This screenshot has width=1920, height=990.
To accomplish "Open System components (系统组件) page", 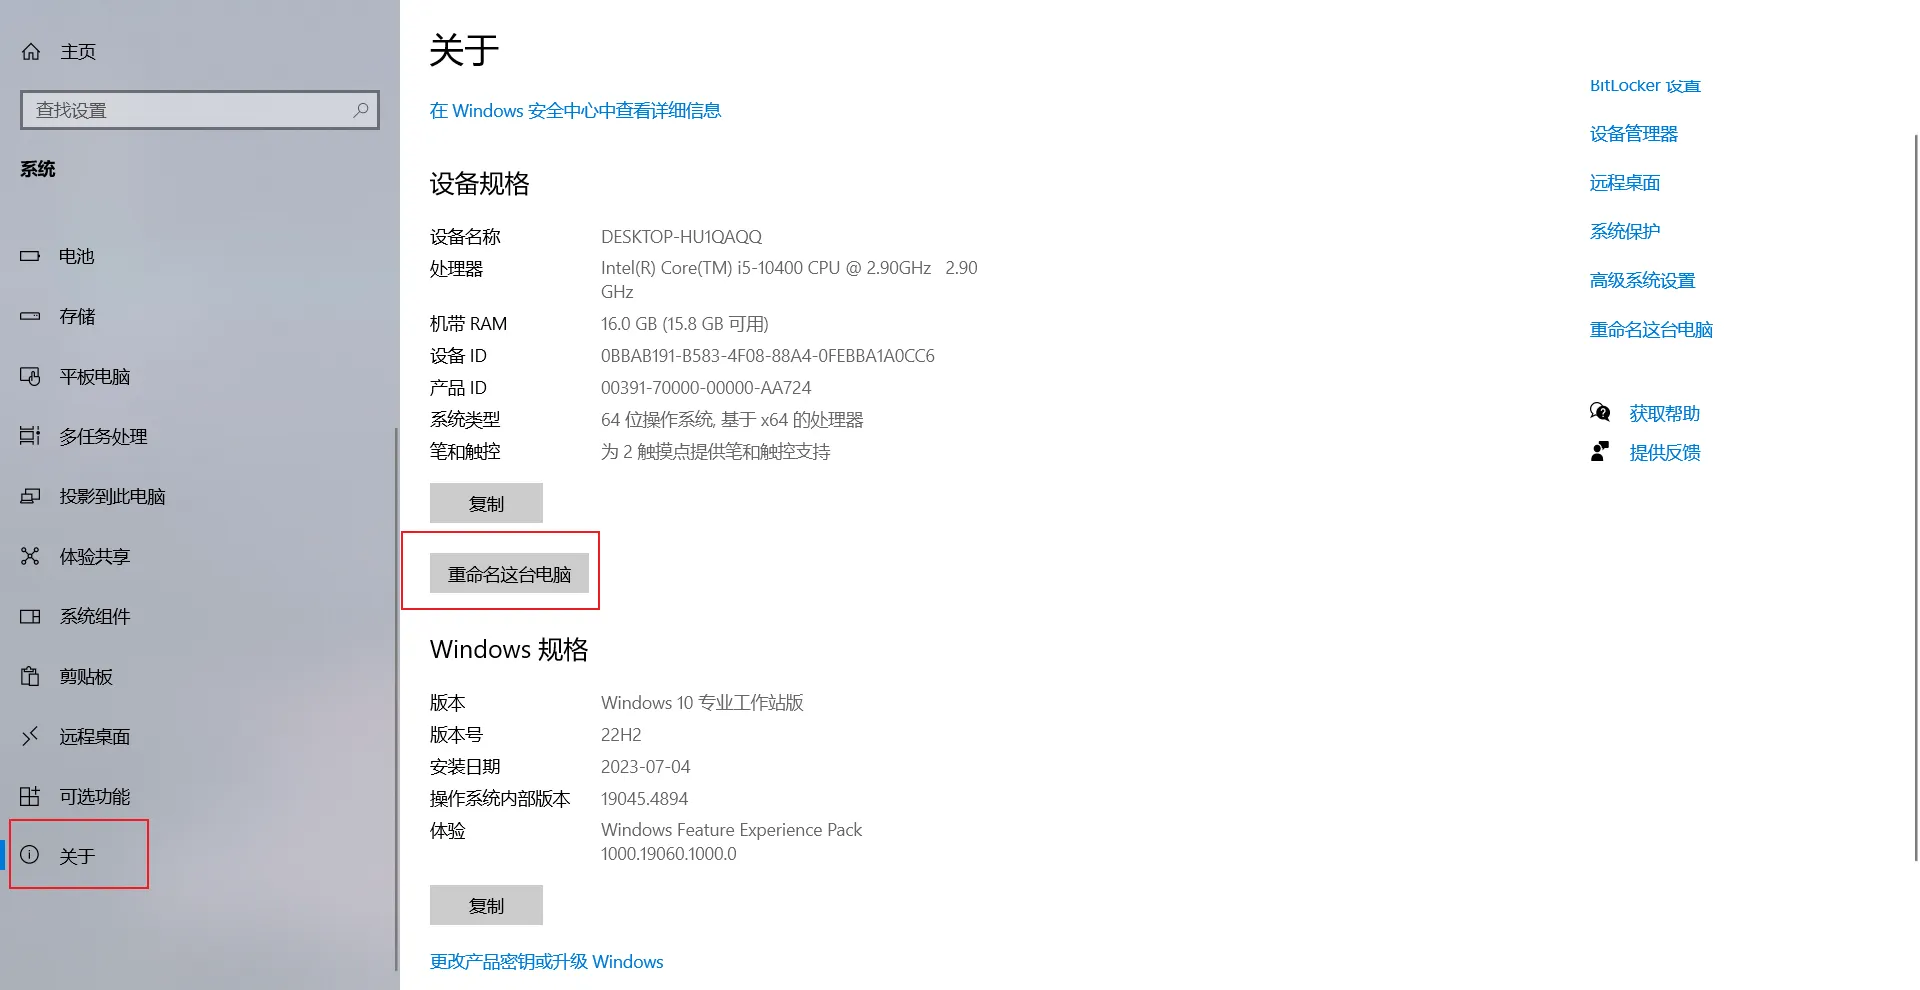I will (94, 616).
